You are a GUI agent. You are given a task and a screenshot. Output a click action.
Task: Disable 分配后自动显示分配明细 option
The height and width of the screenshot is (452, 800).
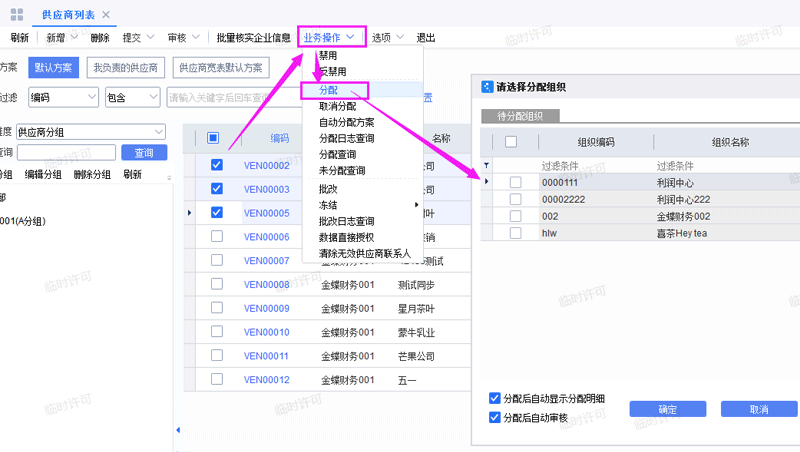click(495, 398)
